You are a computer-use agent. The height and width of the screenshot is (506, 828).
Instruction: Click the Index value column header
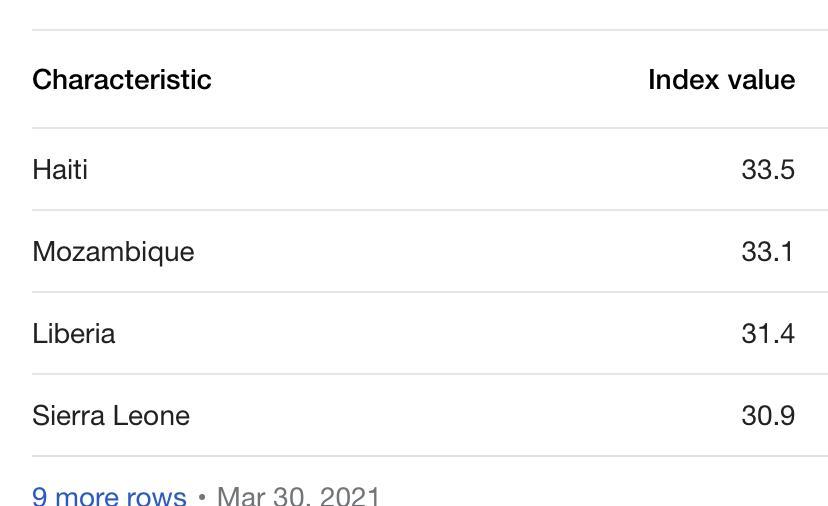[x=721, y=80]
